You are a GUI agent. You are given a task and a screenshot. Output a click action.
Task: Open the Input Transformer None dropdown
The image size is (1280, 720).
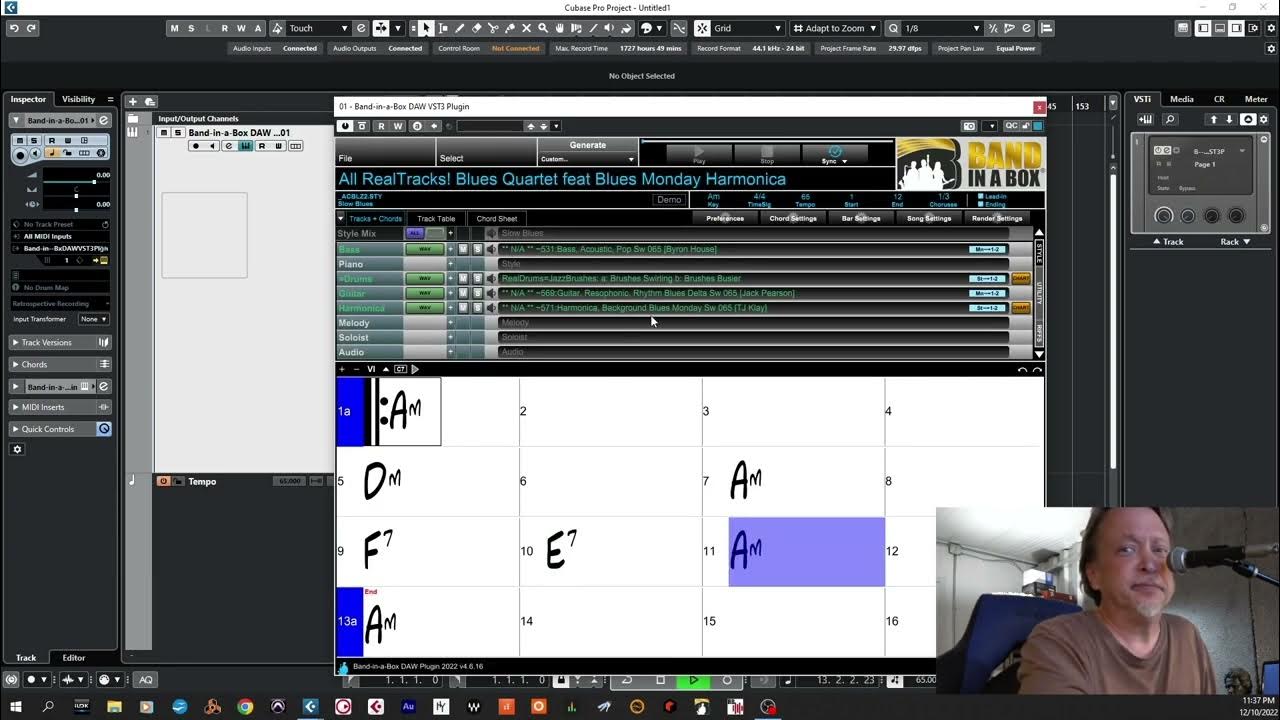(x=94, y=319)
